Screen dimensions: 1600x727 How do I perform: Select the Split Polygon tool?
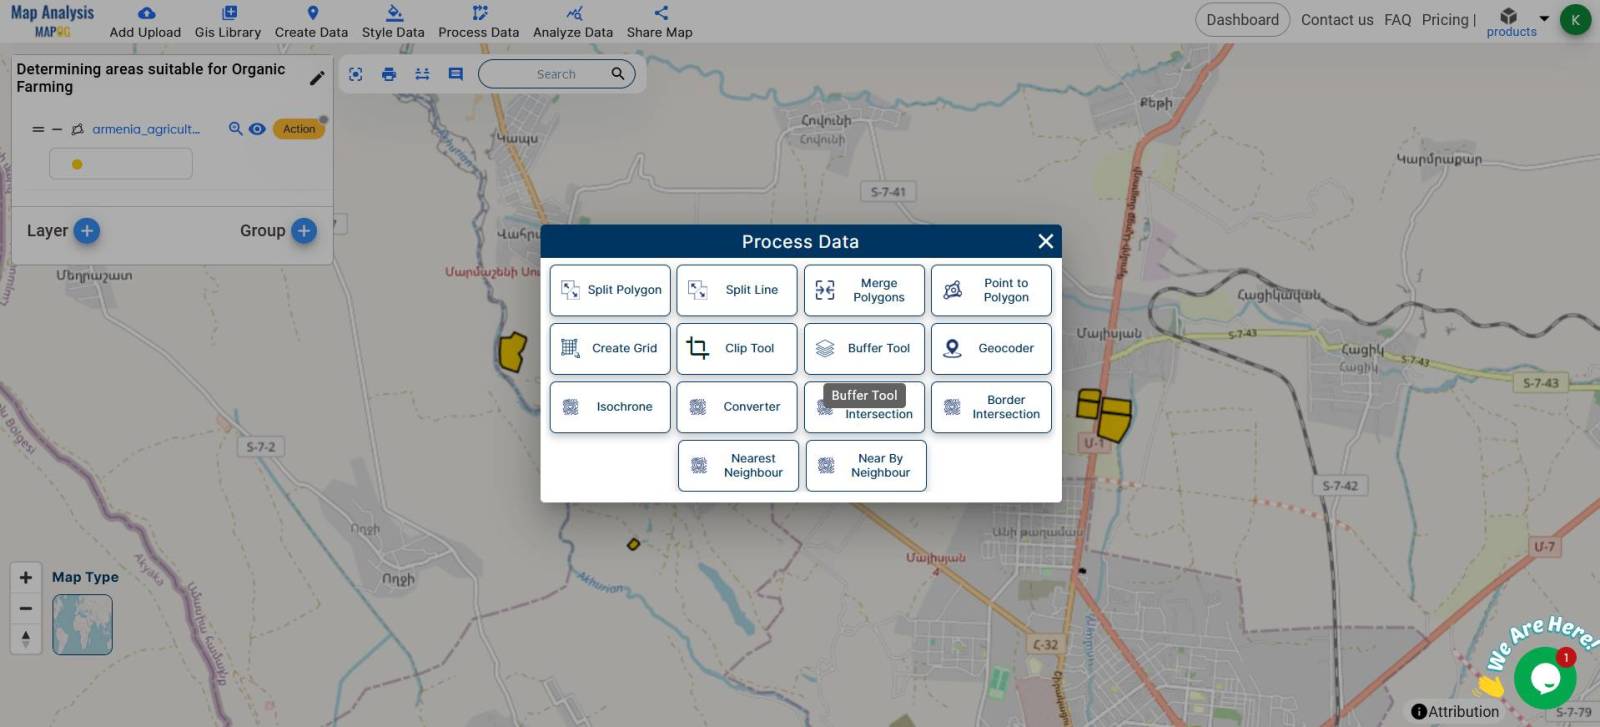(610, 290)
